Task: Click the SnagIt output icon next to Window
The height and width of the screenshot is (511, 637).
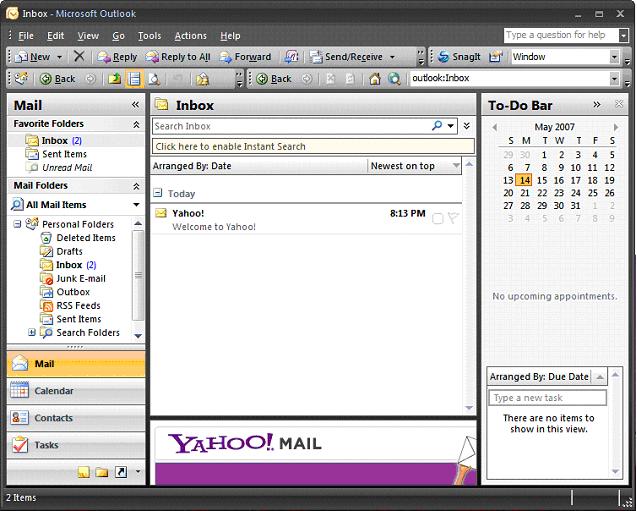Action: point(495,57)
